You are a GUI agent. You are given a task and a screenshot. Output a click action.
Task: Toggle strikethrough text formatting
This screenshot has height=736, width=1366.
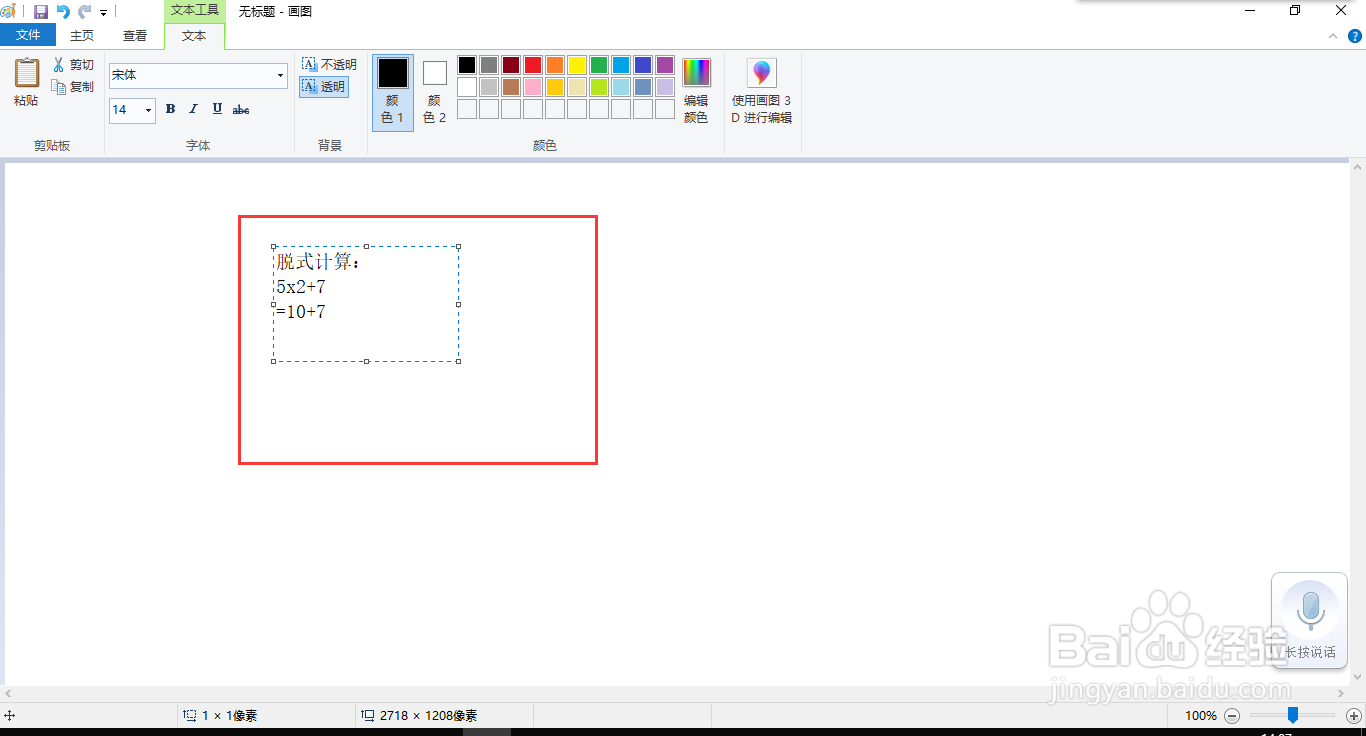tap(241, 109)
